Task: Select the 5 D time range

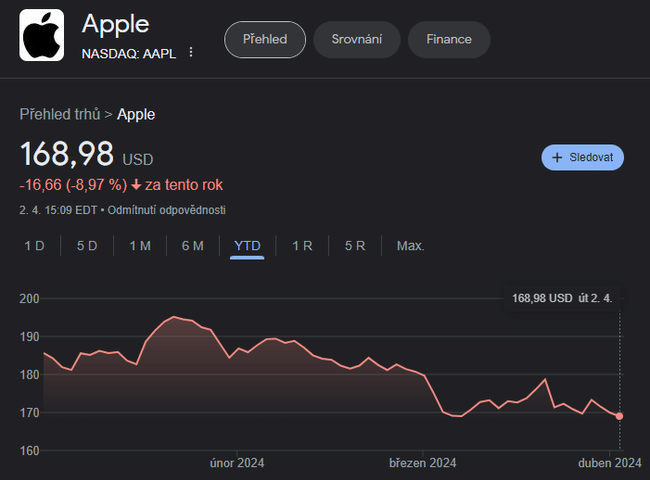Action: click(x=87, y=245)
